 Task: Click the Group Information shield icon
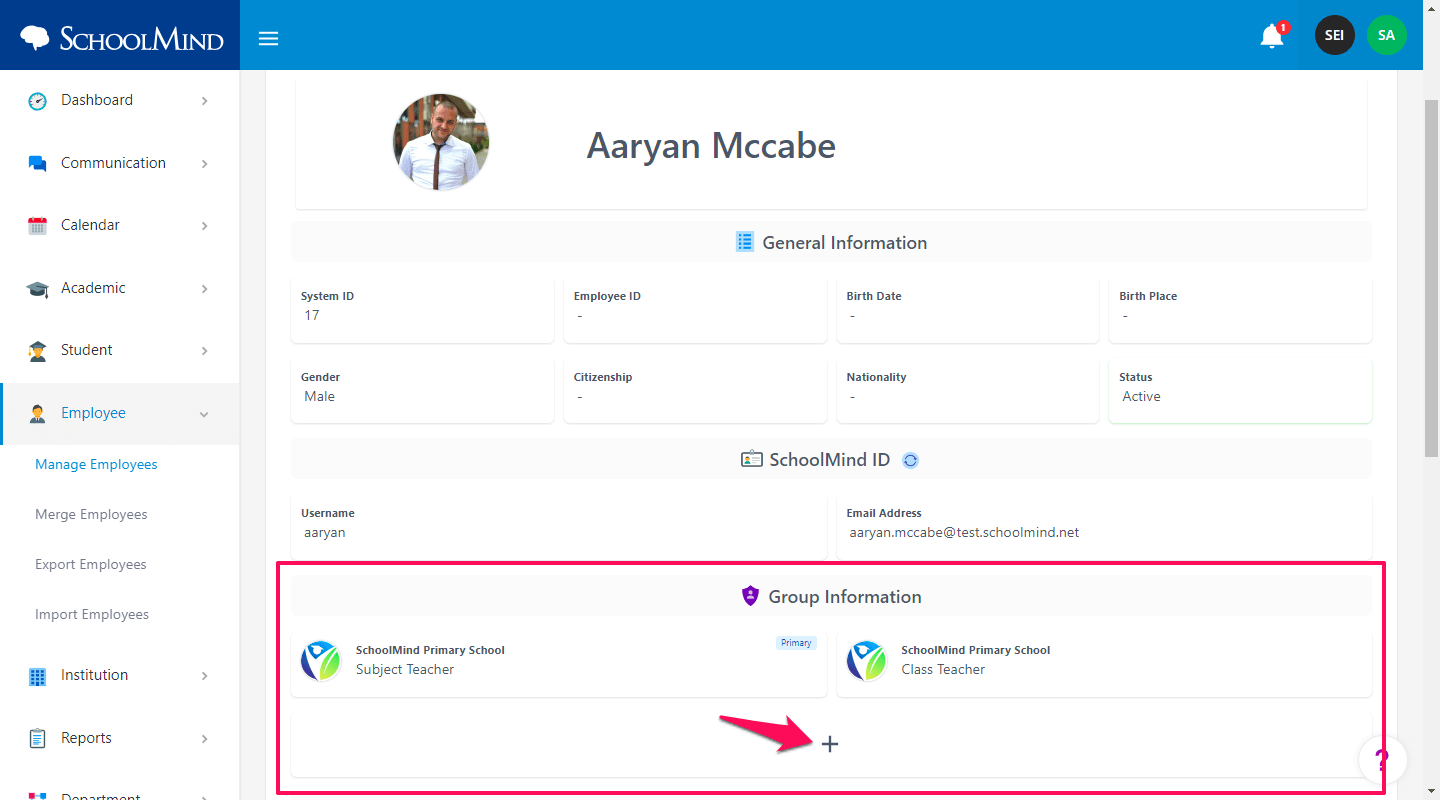coord(751,596)
